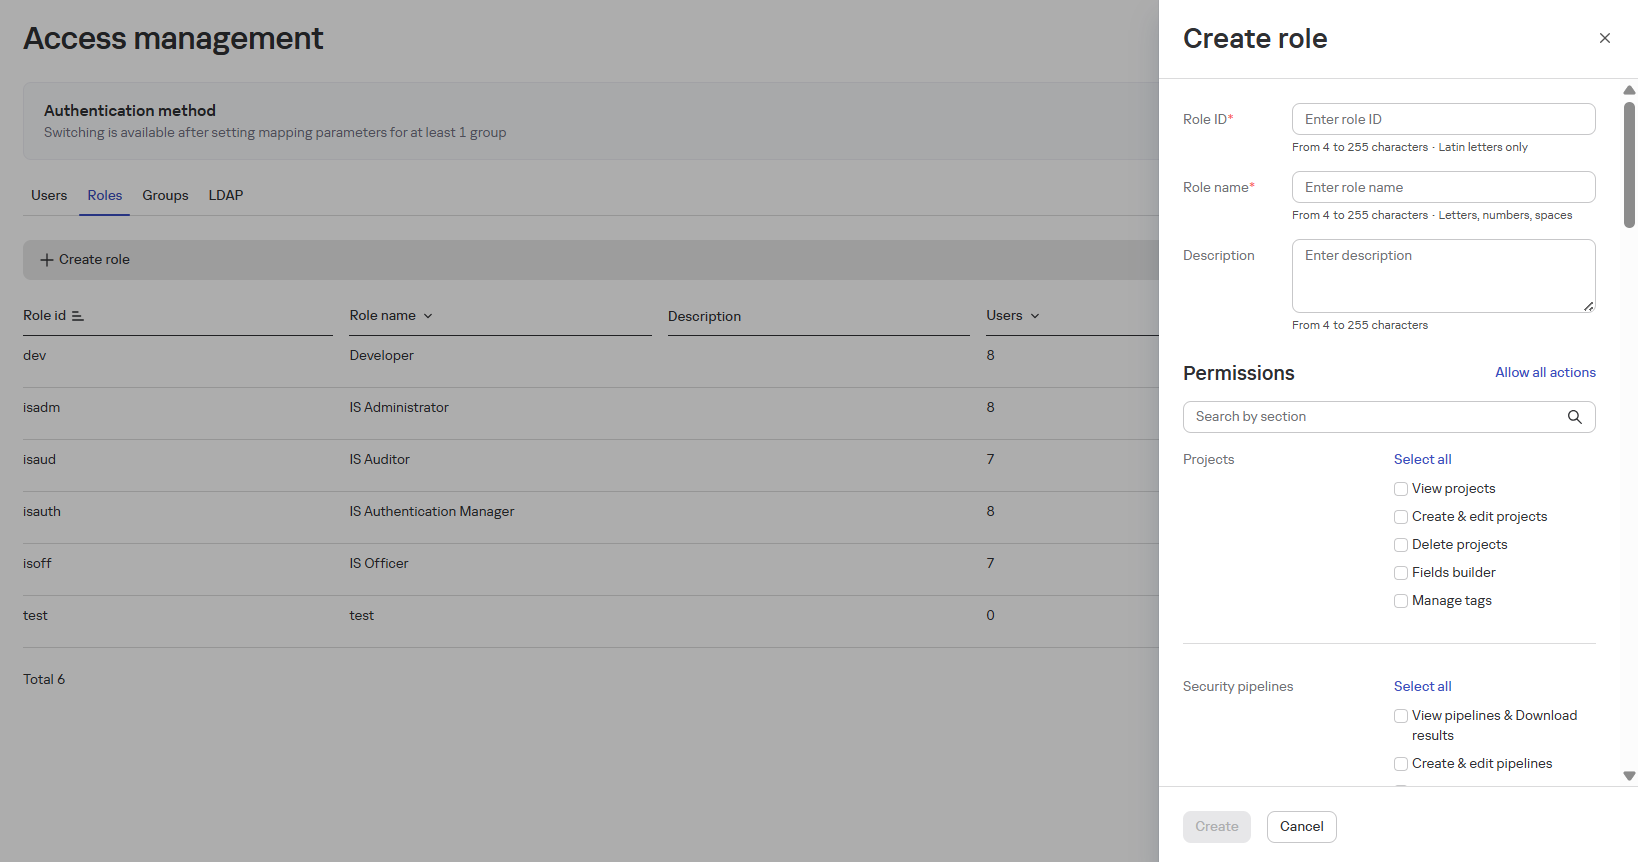Click the Allow all actions link

[x=1545, y=372]
